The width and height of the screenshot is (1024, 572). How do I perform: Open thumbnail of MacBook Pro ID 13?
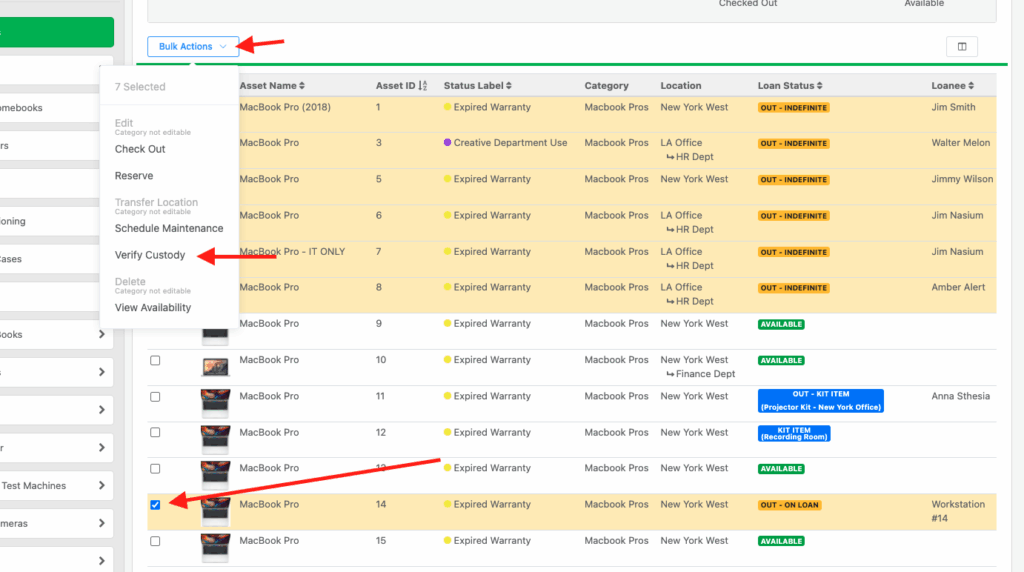coord(215,475)
